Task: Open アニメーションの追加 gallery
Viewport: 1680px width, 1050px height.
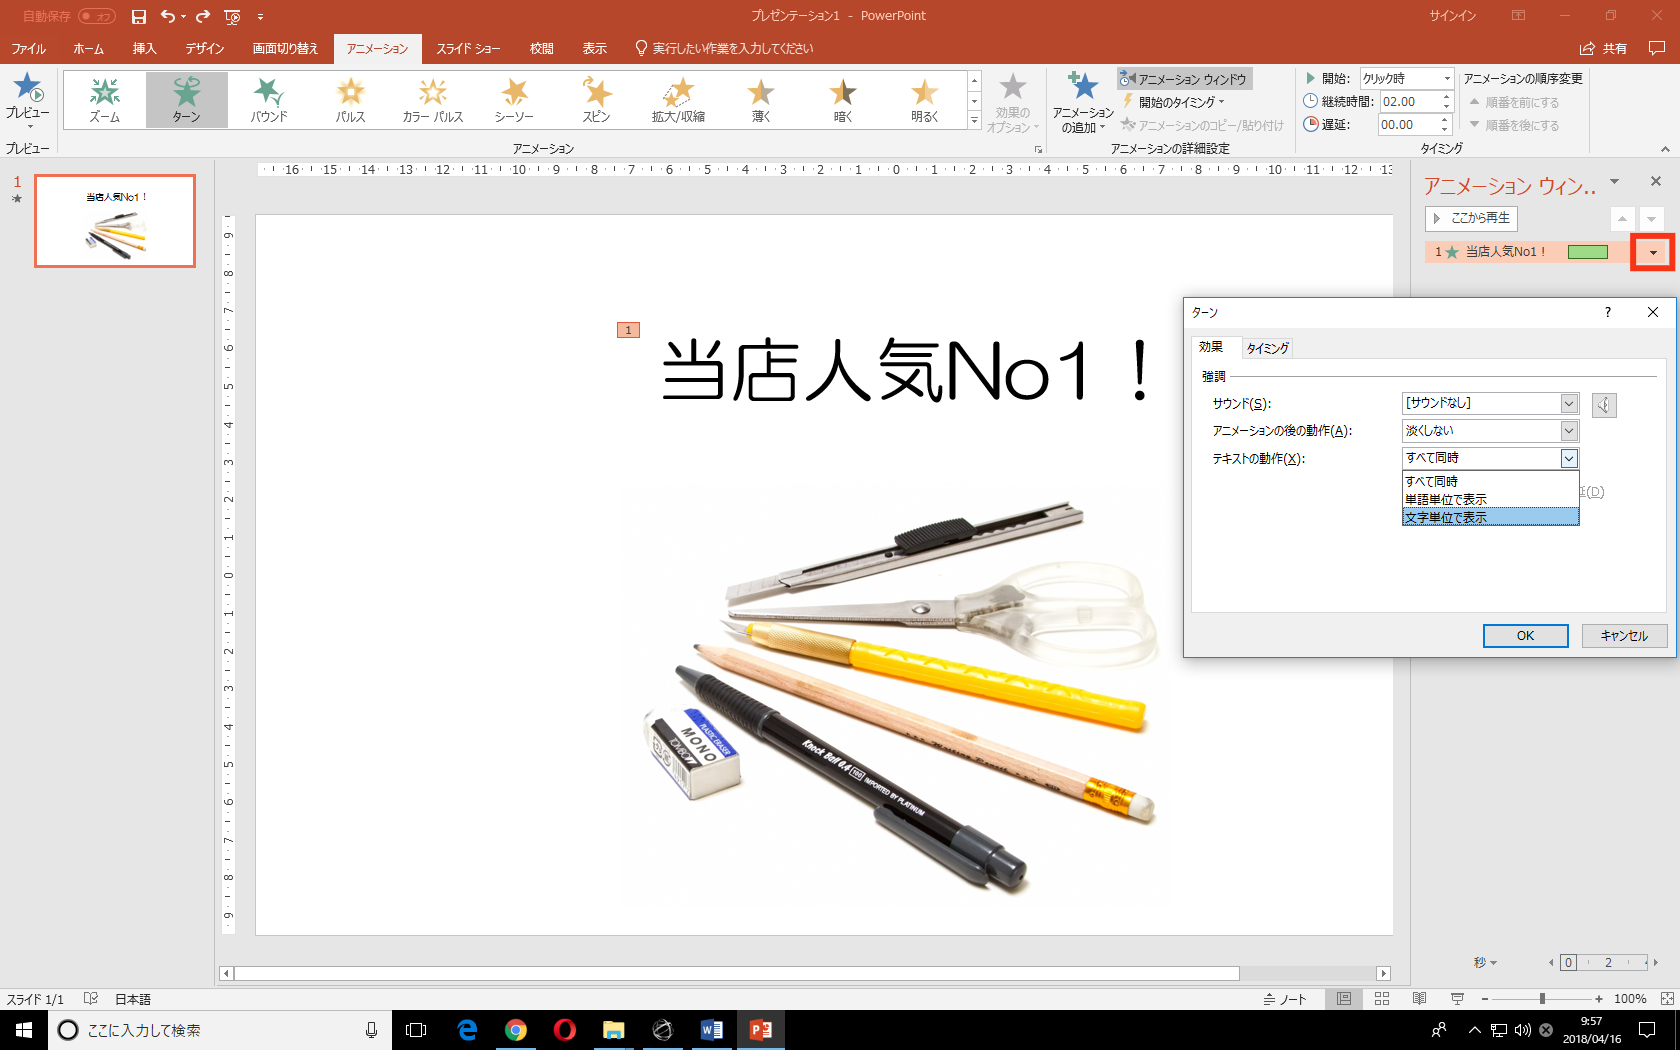Action: 1083,102
